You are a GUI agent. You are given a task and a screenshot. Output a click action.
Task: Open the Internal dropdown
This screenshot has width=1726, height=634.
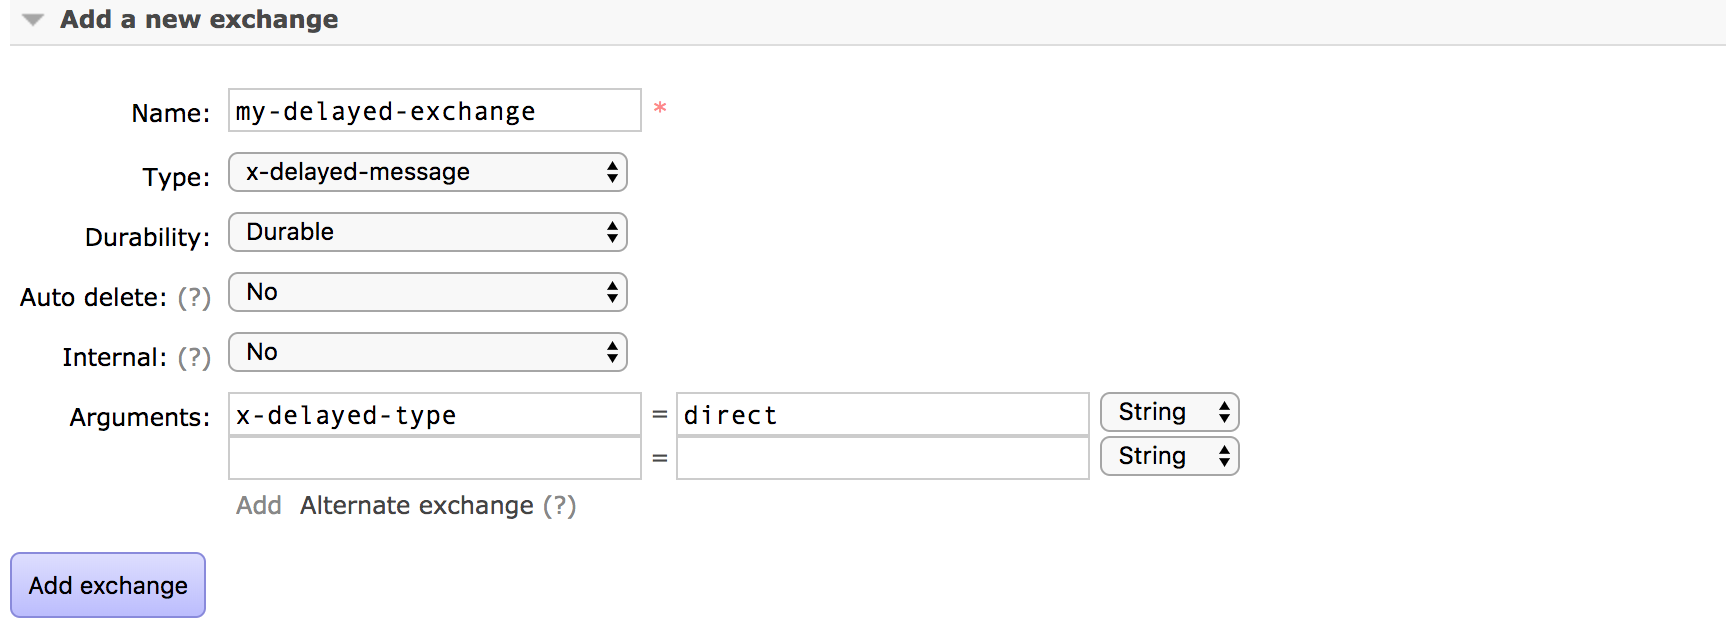click(427, 352)
